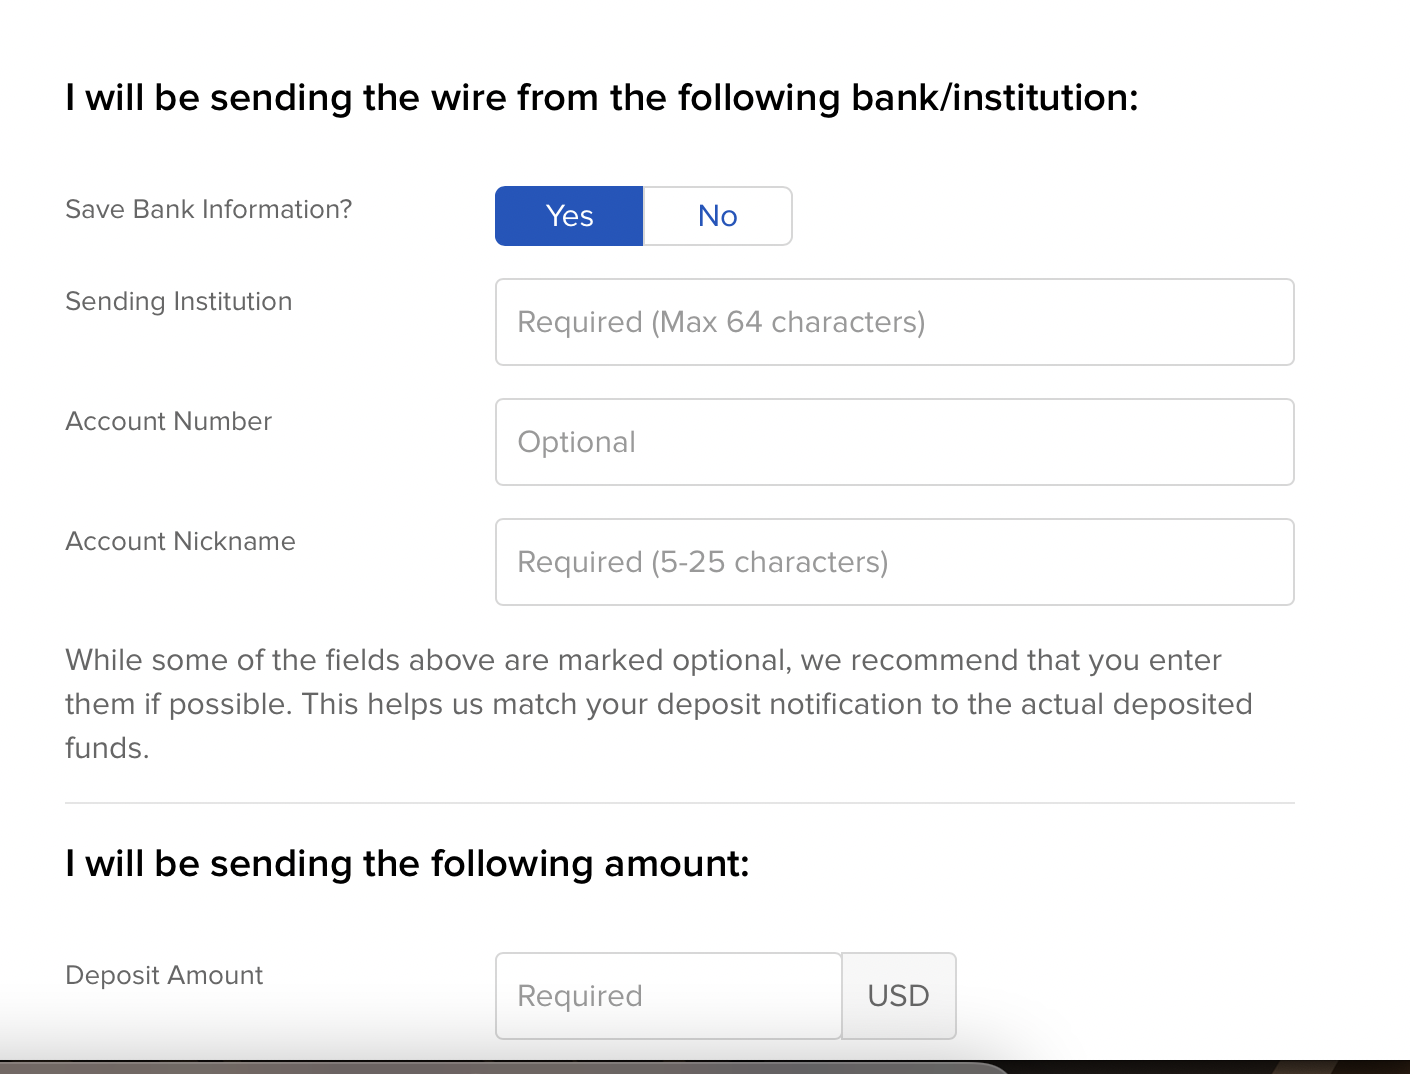Click the 'sending the following amount' heading
1410x1074 pixels.
(x=407, y=864)
